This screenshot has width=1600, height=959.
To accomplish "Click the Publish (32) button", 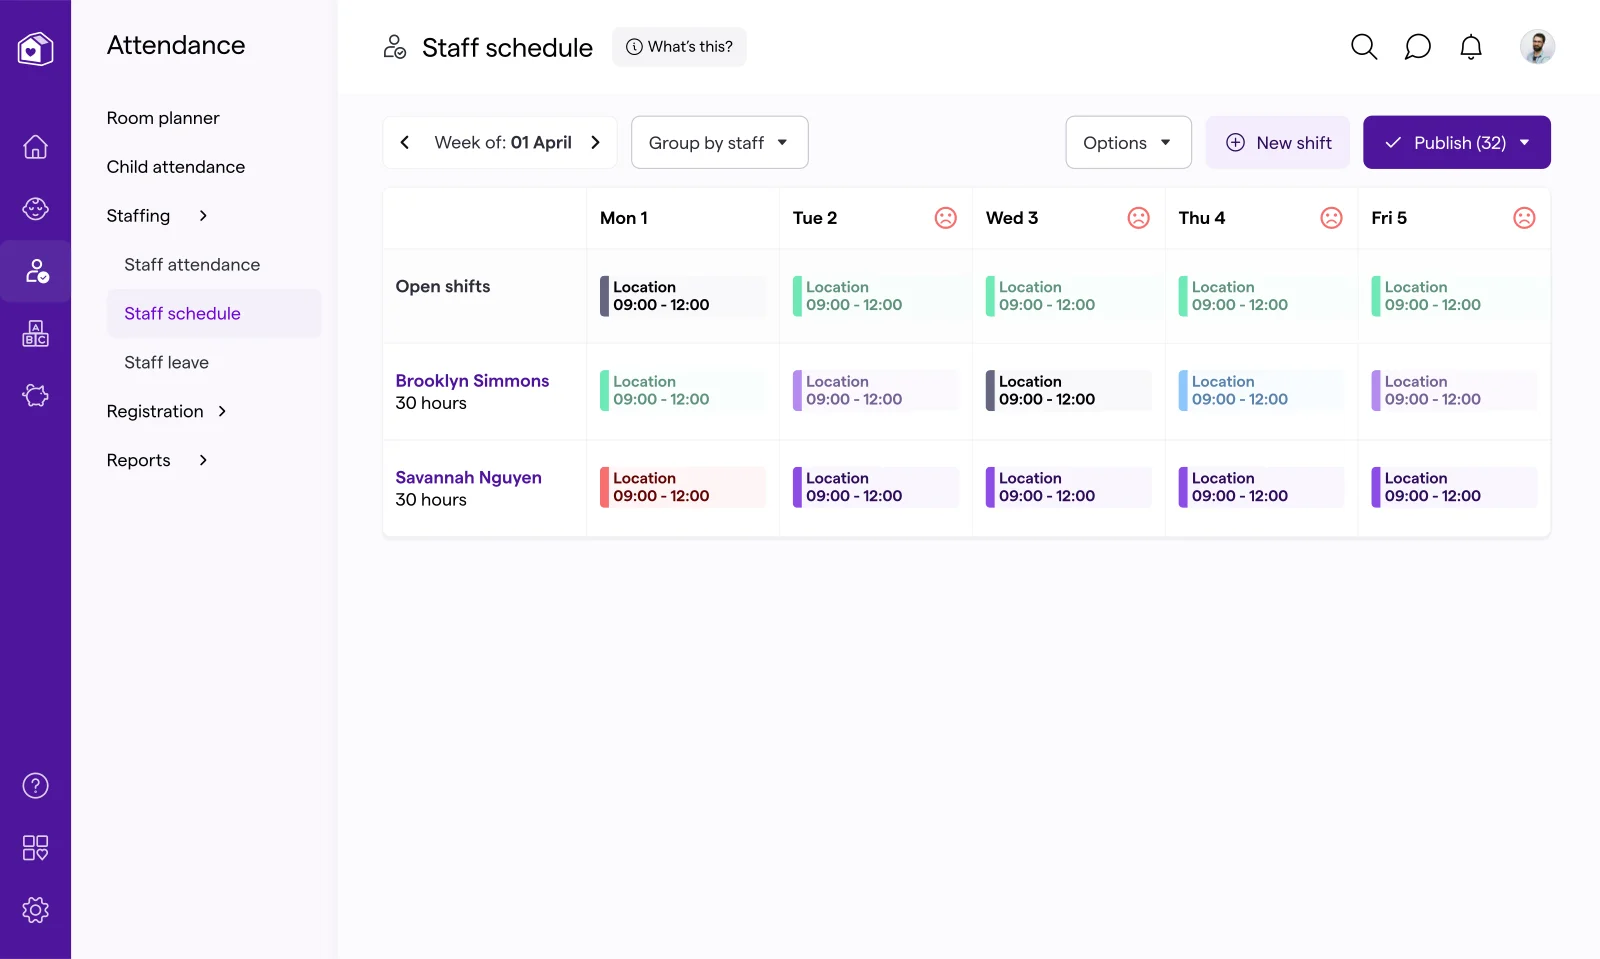I will [1444, 142].
